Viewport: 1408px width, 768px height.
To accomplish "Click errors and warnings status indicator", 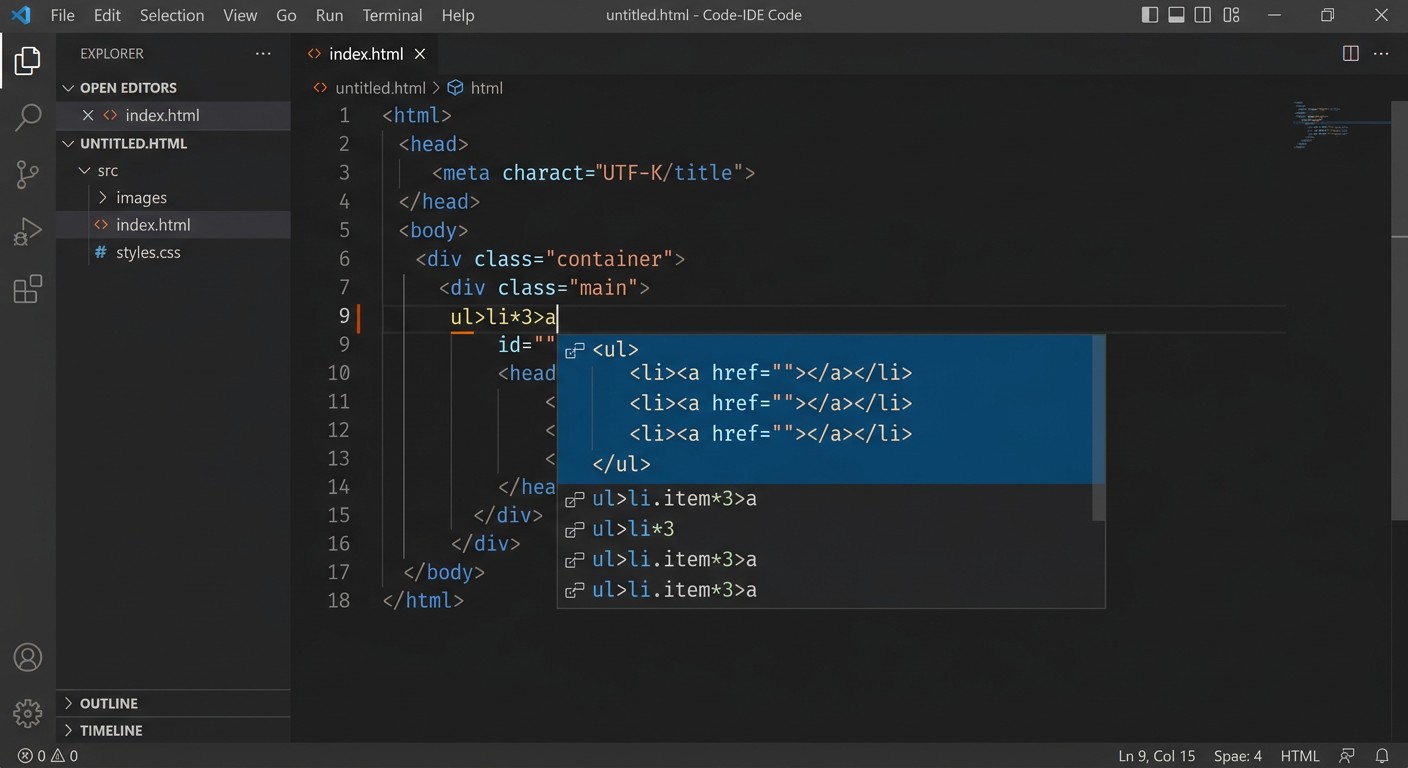I will point(48,756).
